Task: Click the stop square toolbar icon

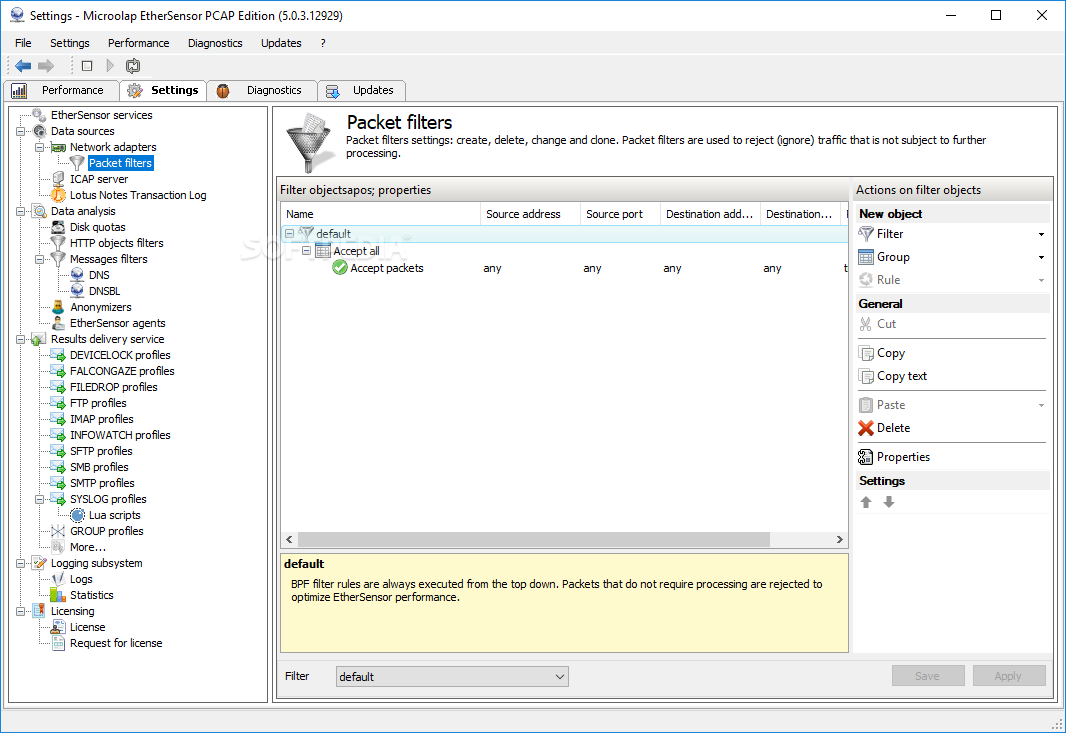Action: point(87,66)
